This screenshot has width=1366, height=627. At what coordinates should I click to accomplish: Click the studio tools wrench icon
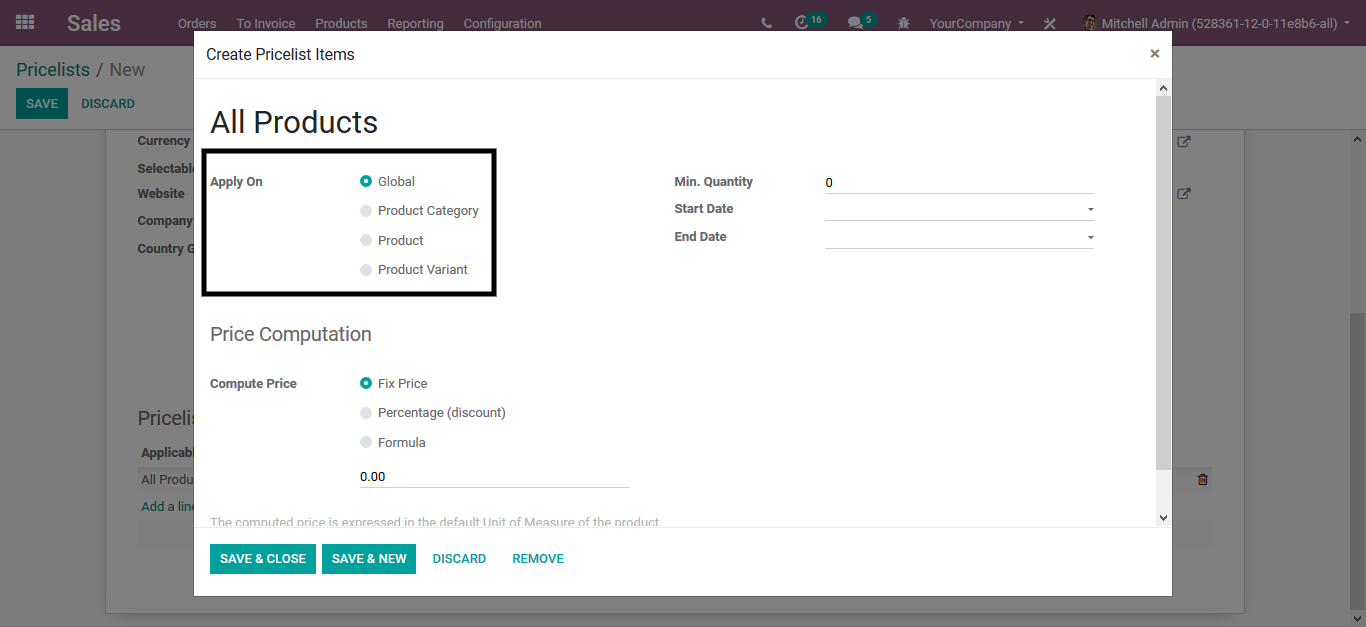point(1049,23)
